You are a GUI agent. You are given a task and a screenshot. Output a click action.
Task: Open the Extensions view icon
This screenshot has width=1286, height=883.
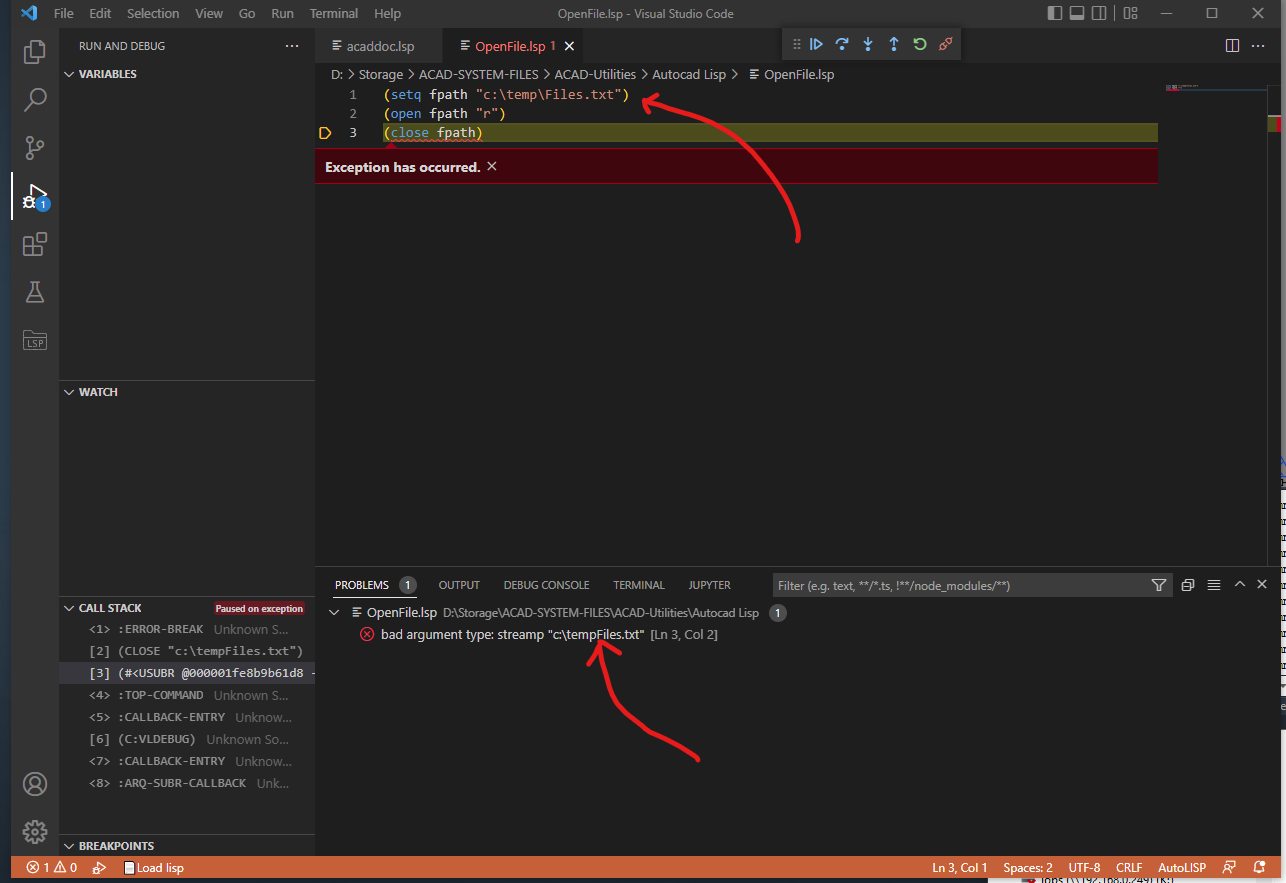pyautogui.click(x=35, y=244)
